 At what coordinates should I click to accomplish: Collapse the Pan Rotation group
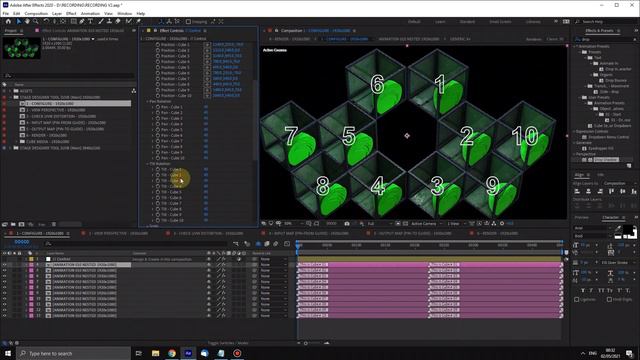coord(148,101)
